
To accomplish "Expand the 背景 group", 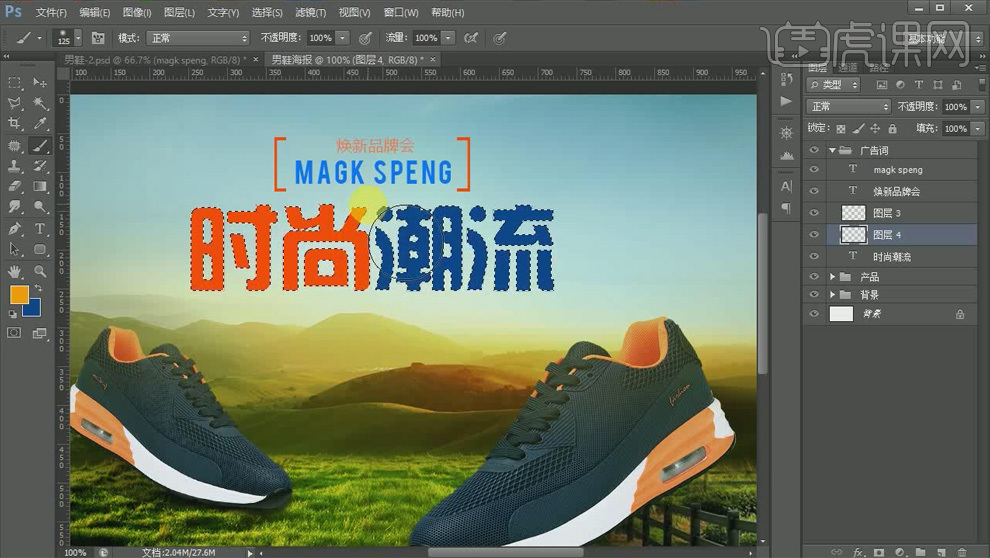I will (x=832, y=295).
